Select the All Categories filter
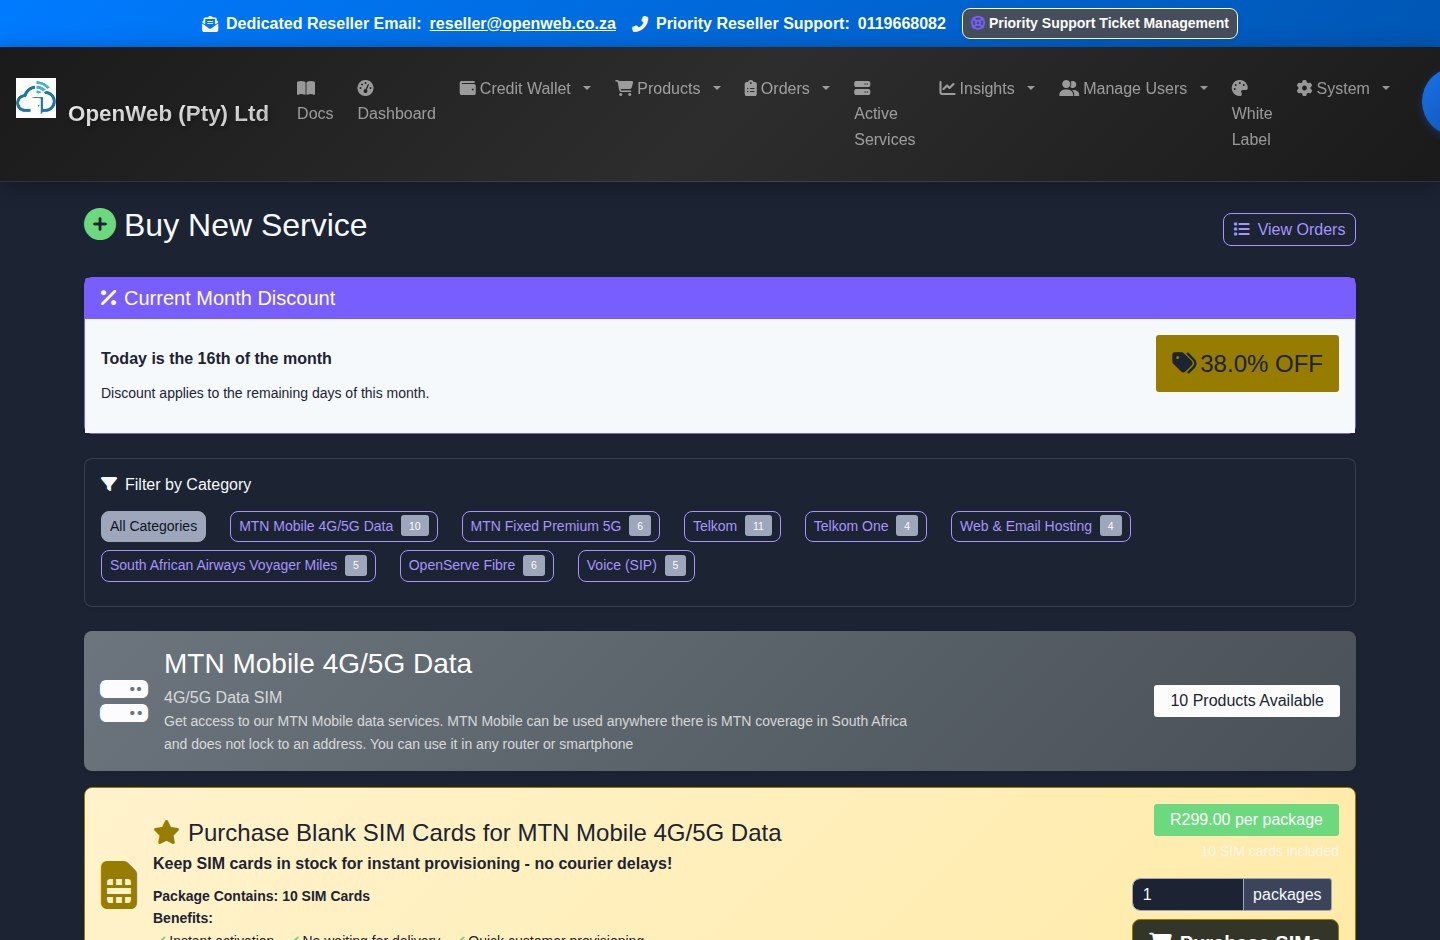The height and width of the screenshot is (940, 1440). click(x=153, y=526)
